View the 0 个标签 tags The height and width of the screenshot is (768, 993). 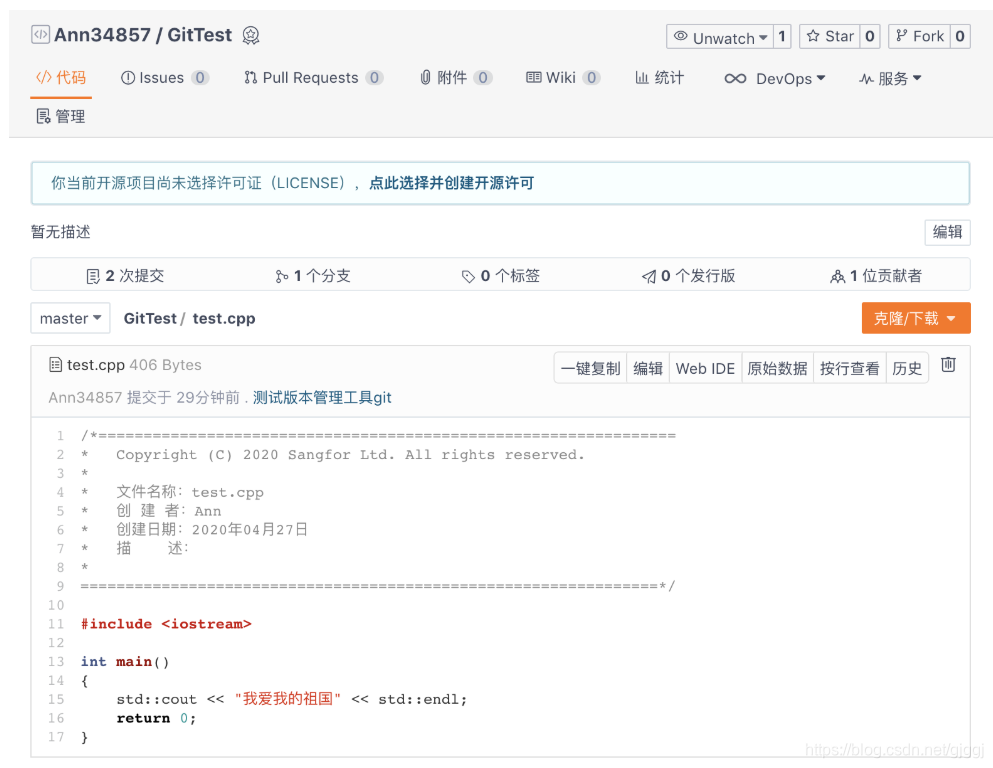tap(500, 276)
